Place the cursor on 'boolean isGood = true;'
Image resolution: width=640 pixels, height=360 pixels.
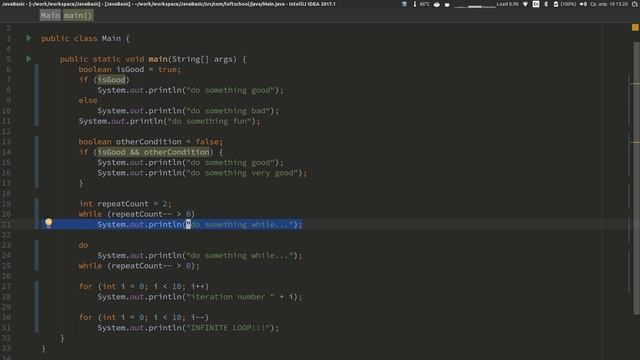click(x=130, y=69)
